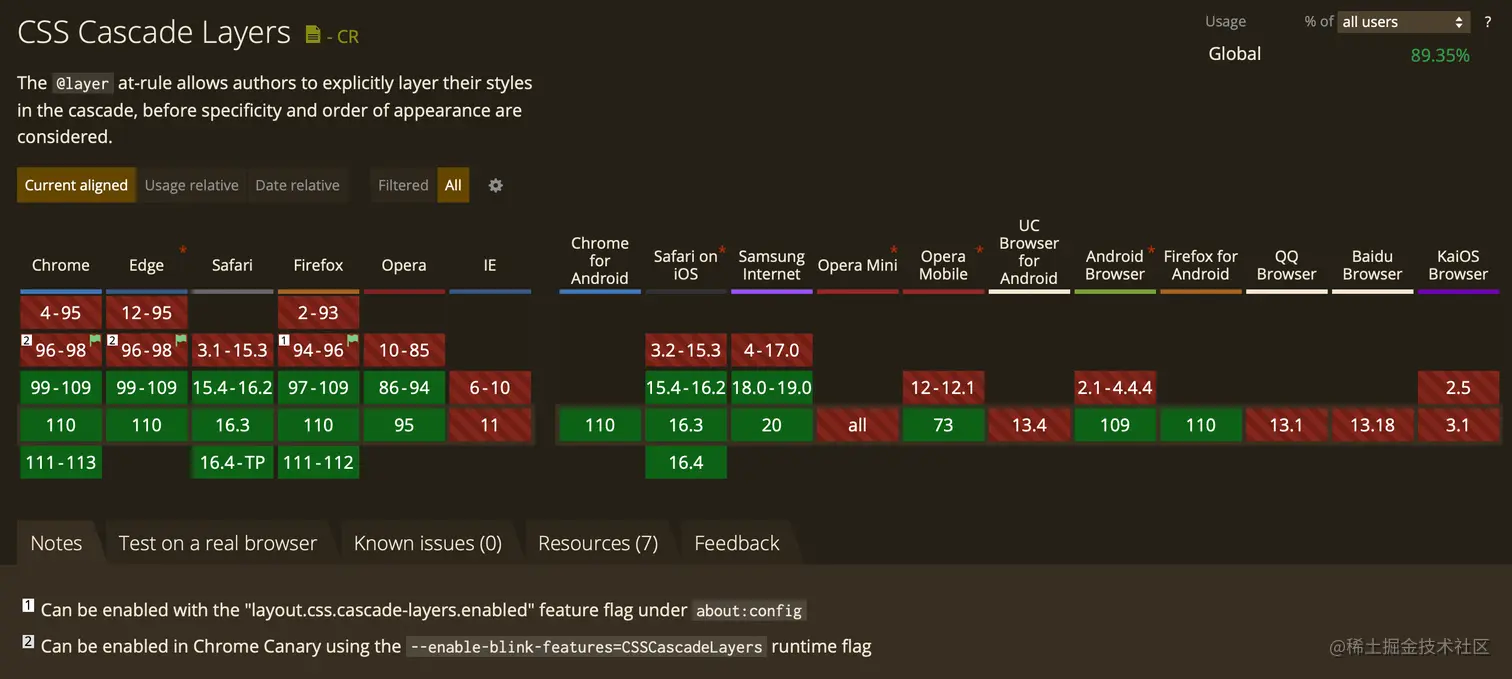
Task: Click the Safari browser column header
Action: pyautogui.click(x=232, y=265)
